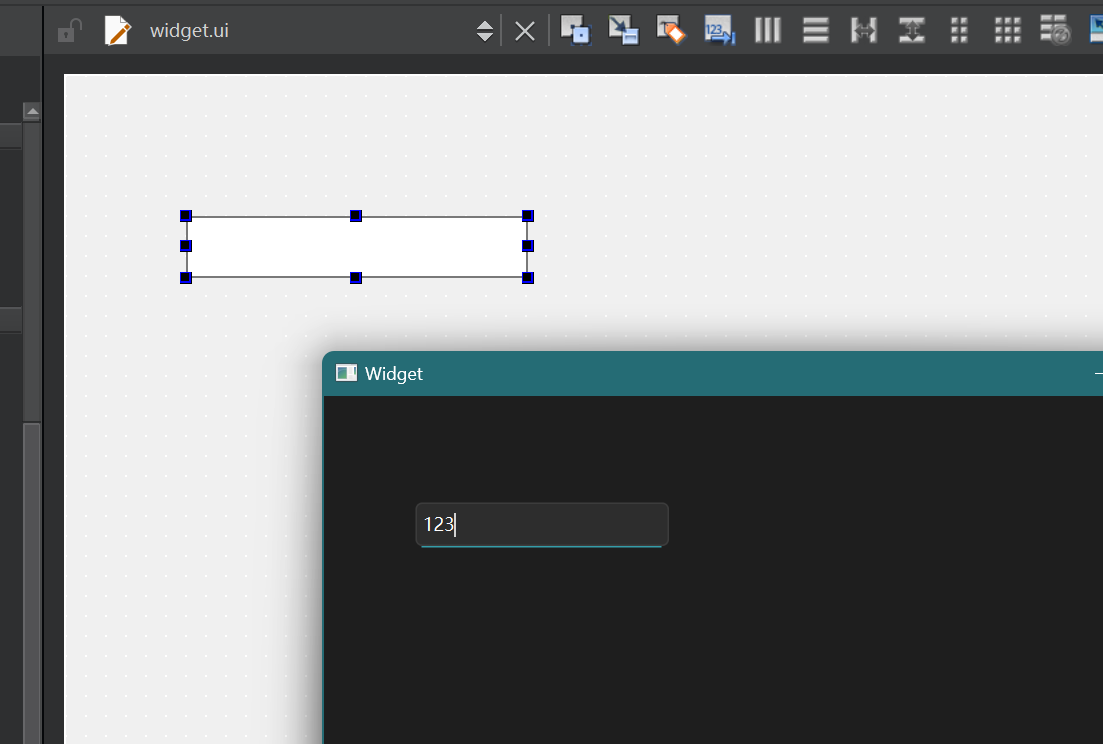The height and width of the screenshot is (744, 1103).
Task: Lay out vertically in splitter
Action: click(911, 30)
